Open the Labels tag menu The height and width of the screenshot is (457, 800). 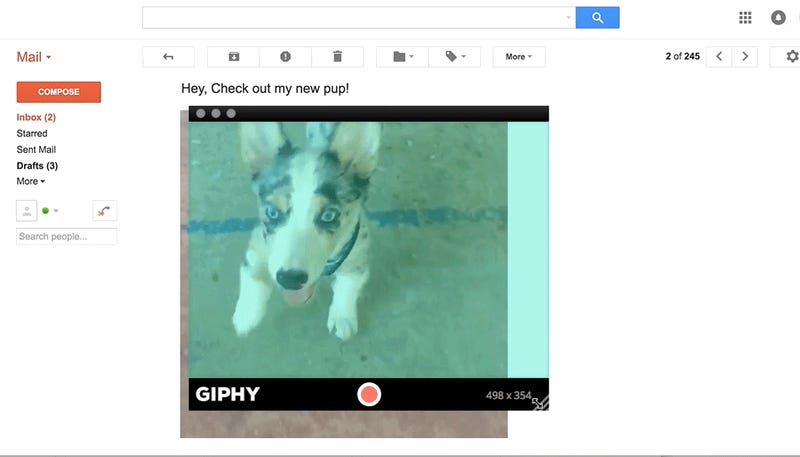pos(455,57)
